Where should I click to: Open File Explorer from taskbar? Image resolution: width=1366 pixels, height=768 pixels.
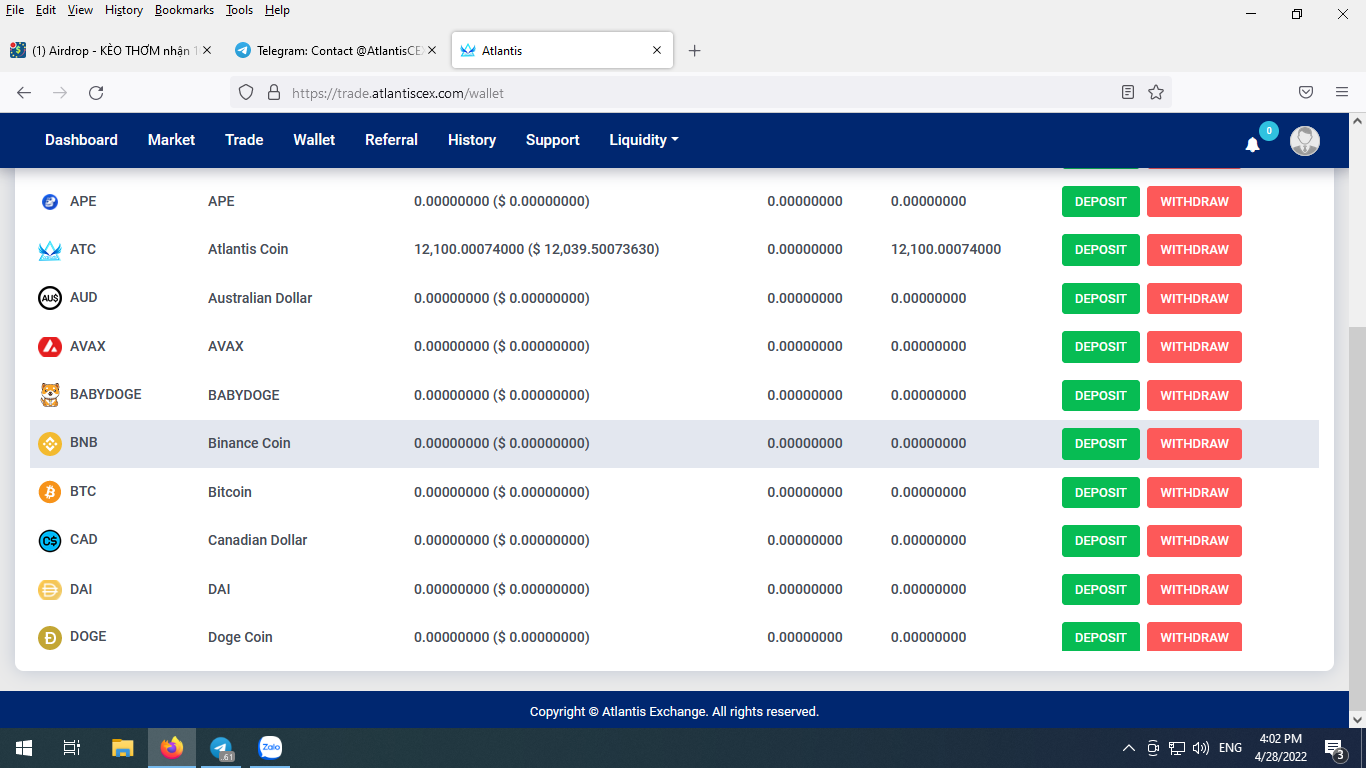122,748
